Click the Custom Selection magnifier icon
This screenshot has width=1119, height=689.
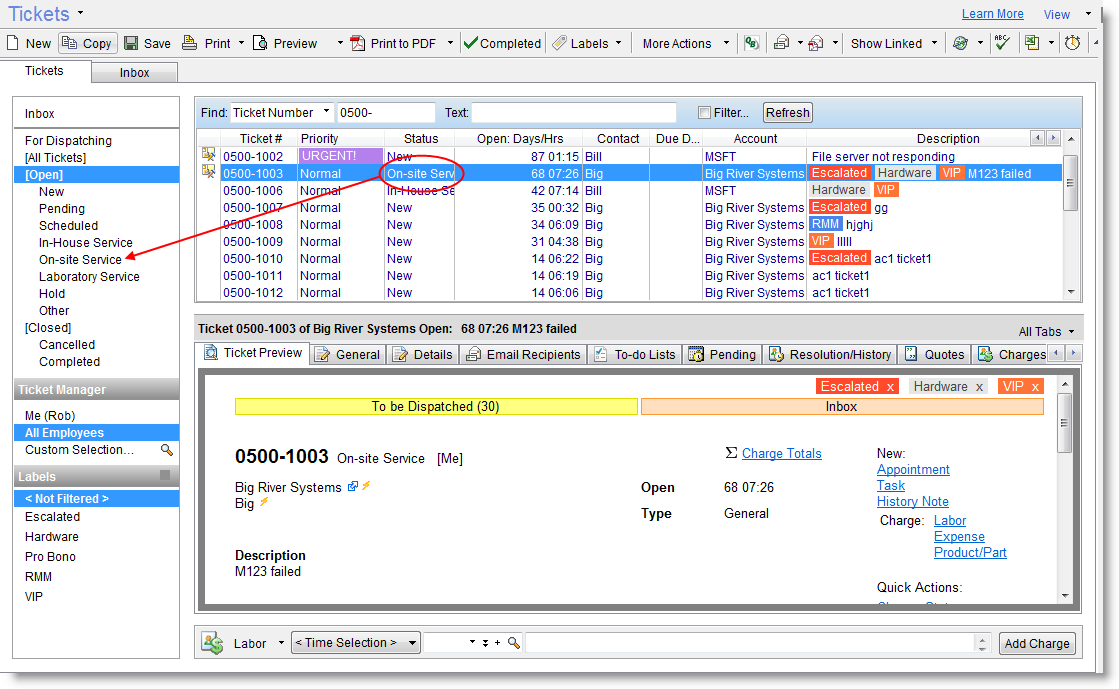167,450
